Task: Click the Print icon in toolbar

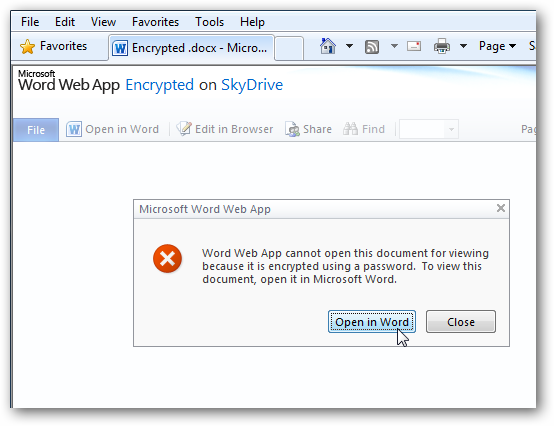Action: 442,46
